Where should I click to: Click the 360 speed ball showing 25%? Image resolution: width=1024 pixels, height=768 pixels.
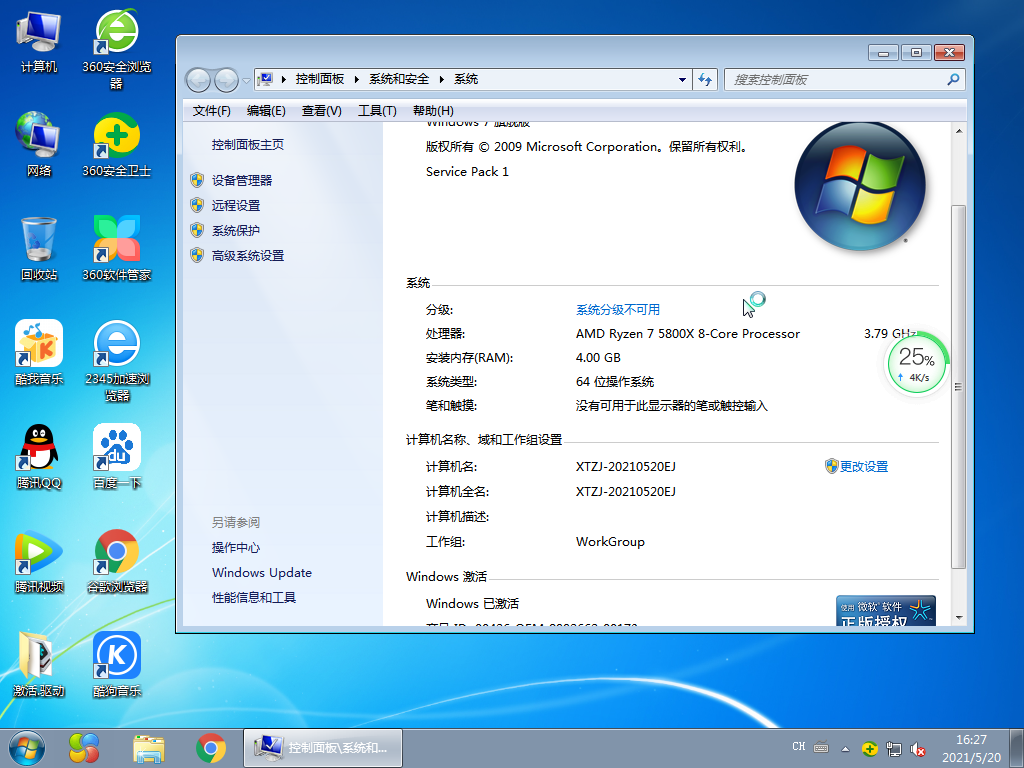click(x=916, y=364)
